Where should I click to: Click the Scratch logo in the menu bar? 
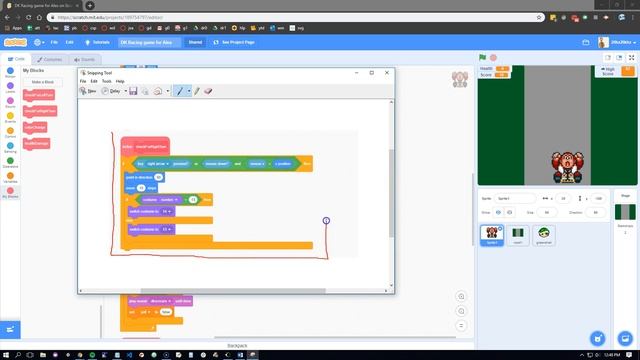(16, 42)
